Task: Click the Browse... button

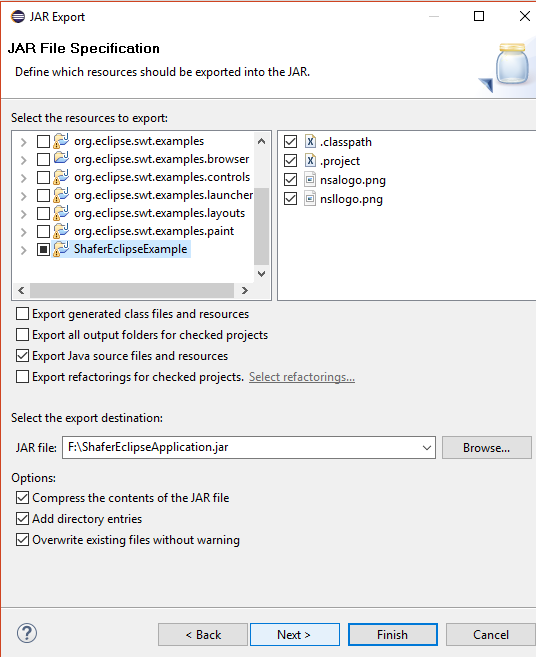Action: click(x=486, y=447)
